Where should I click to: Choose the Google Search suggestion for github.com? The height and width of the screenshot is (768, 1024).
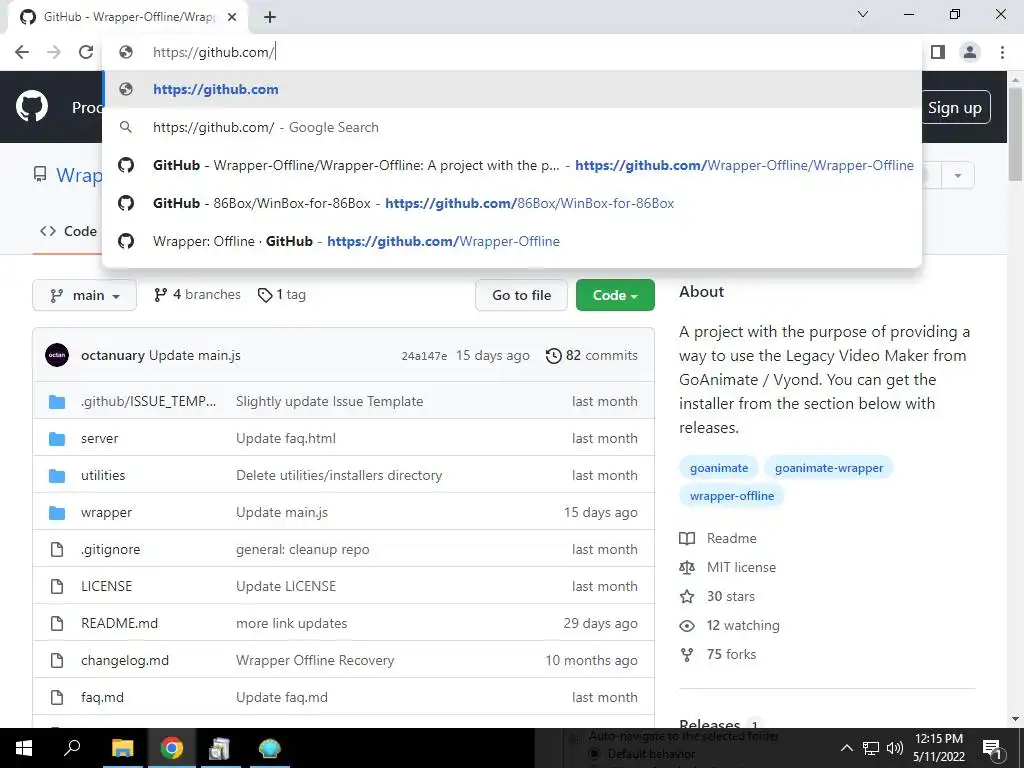coord(512,127)
